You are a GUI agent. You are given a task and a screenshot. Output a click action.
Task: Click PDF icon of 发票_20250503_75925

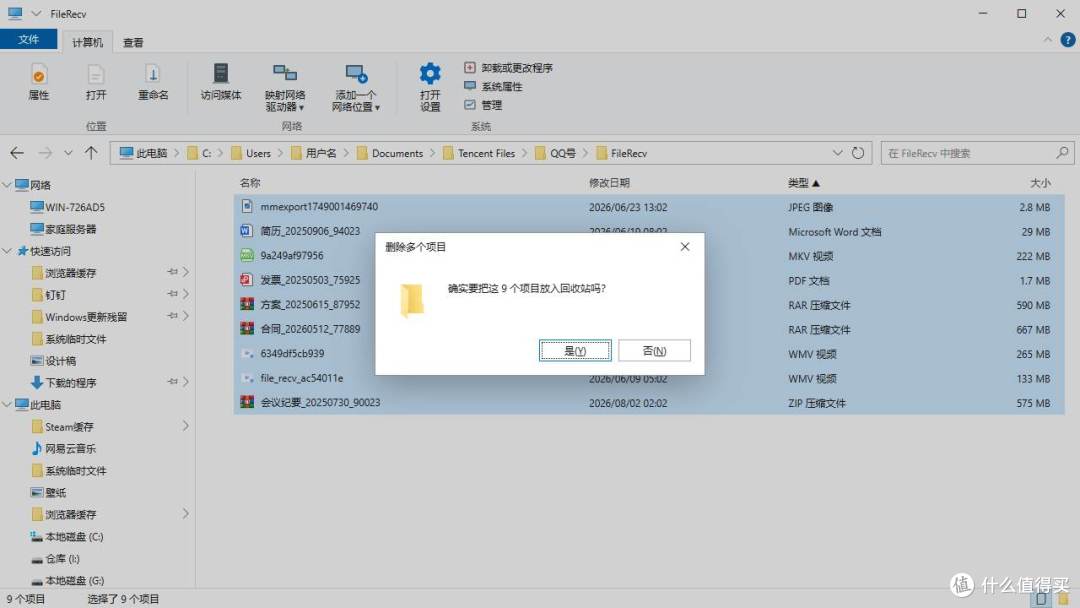[x=247, y=280]
